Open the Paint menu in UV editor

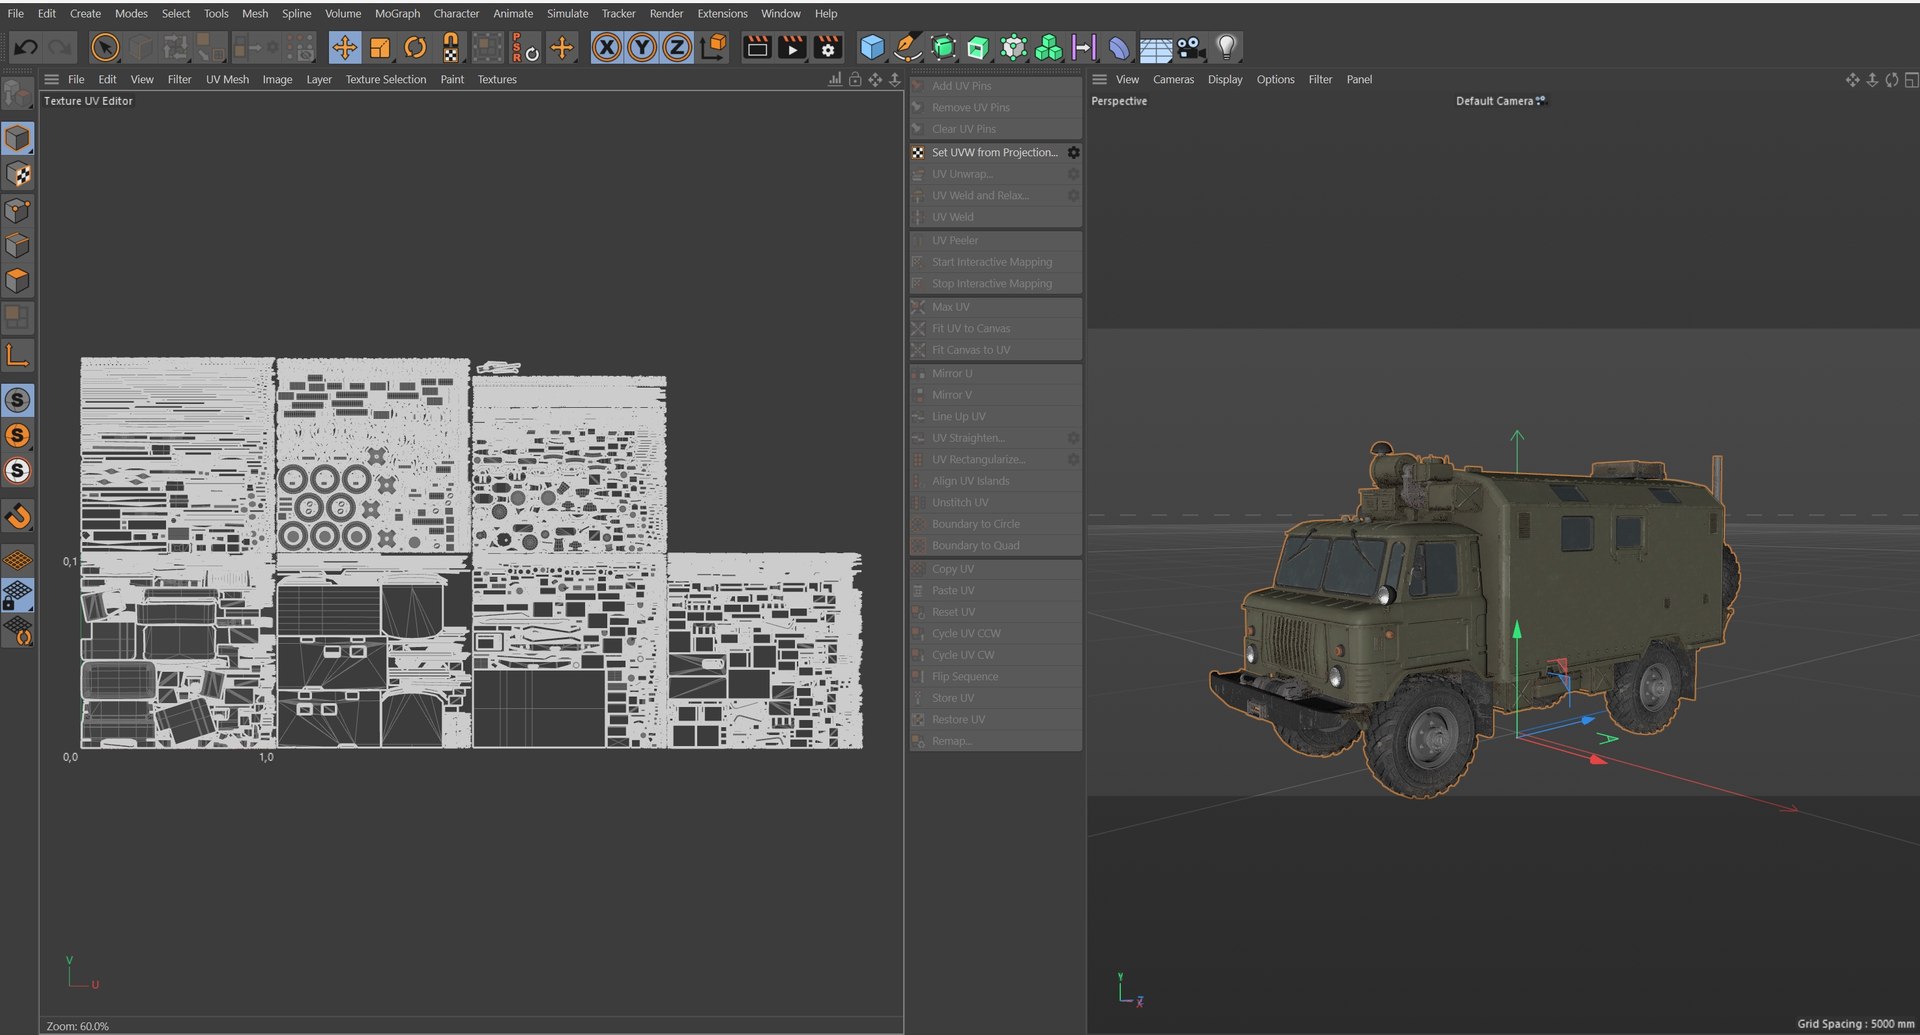[452, 79]
